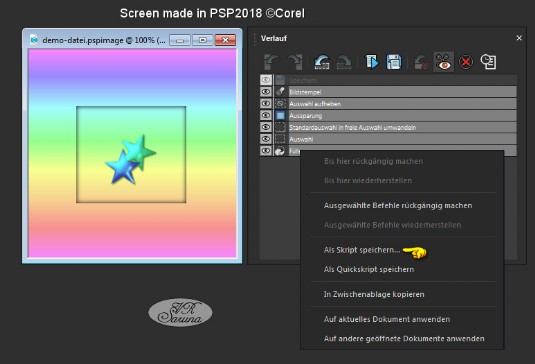Select the Bildstempel history entry text

305,92
